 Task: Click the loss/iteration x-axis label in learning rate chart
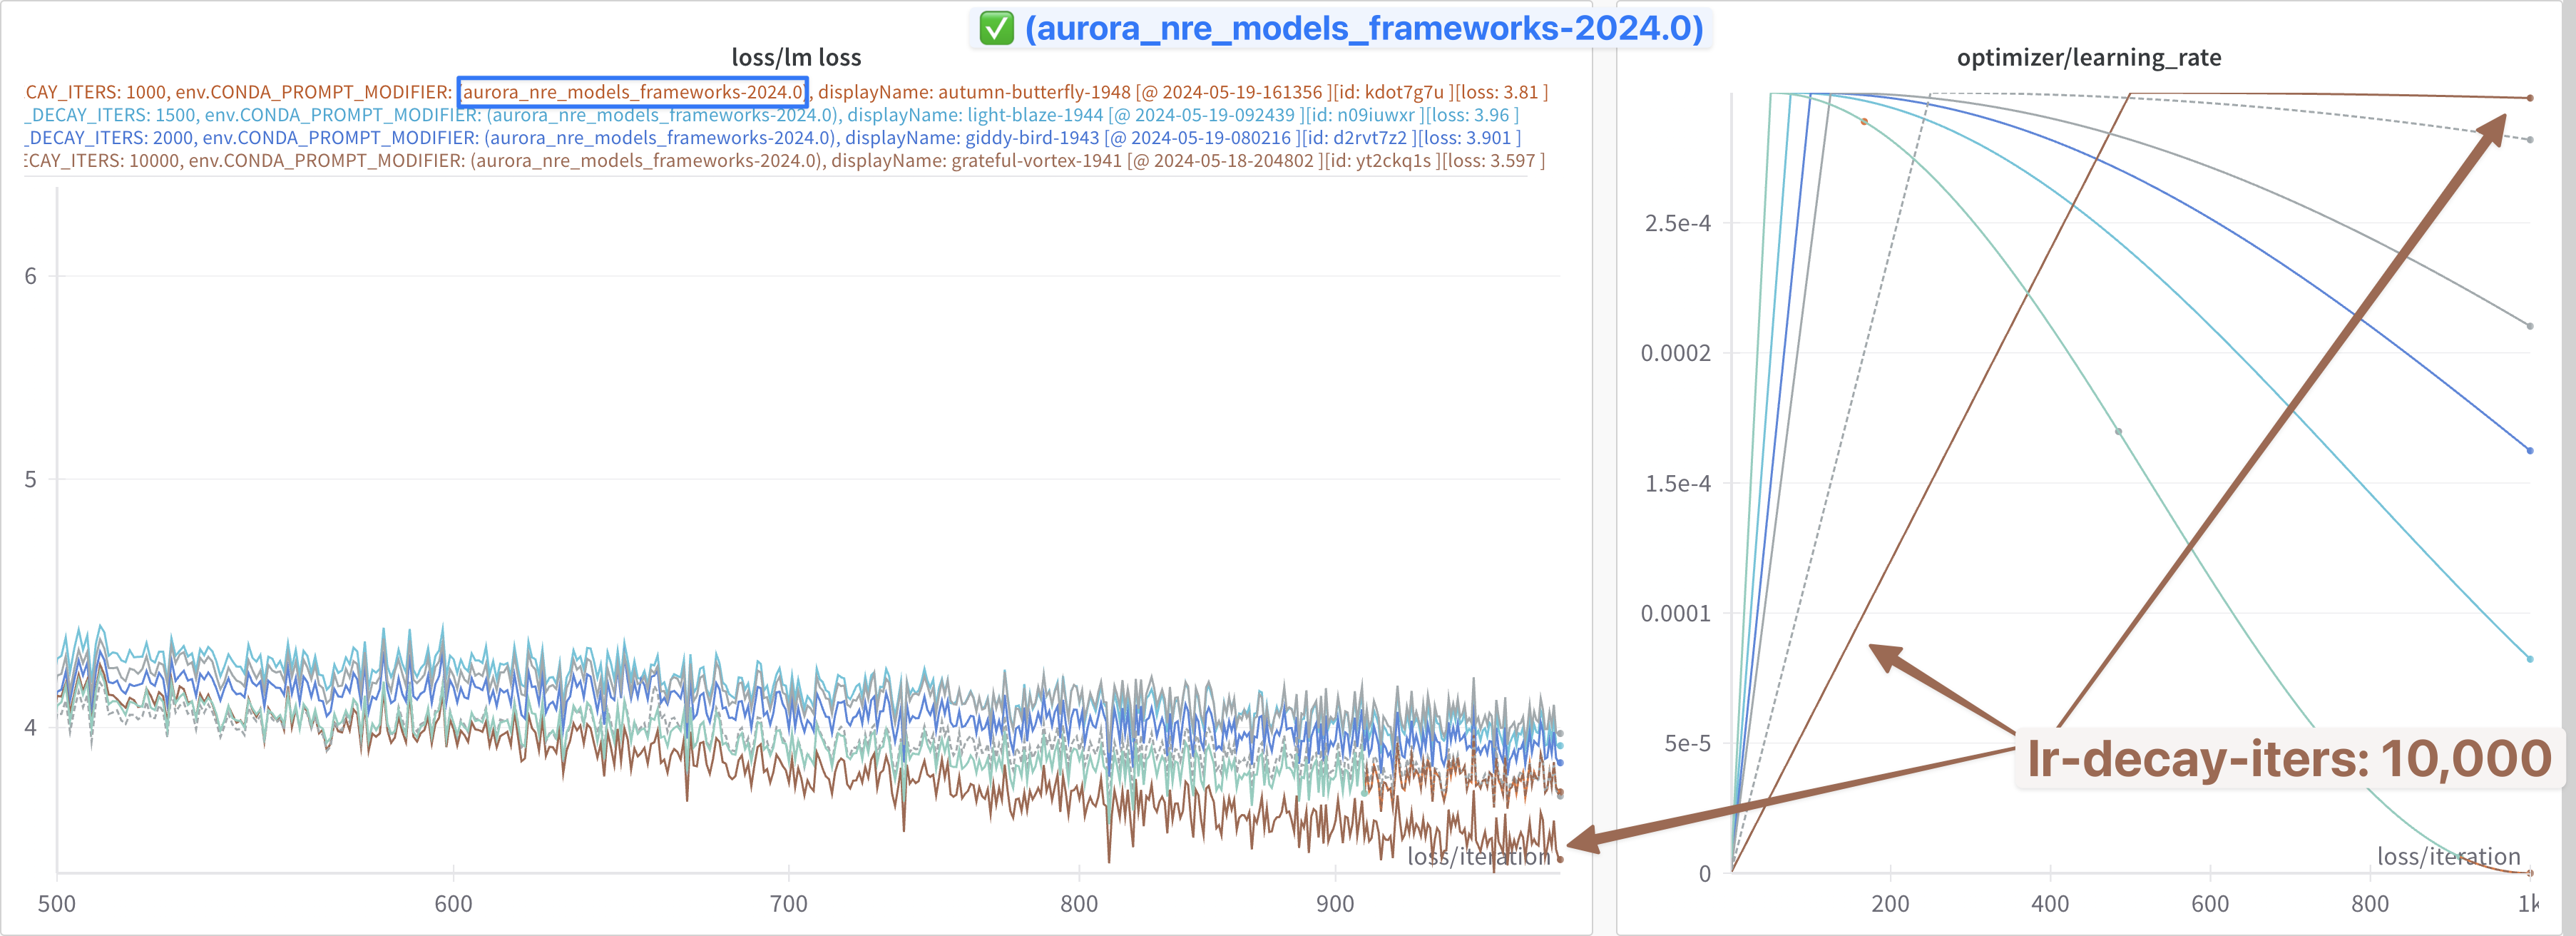(2448, 857)
